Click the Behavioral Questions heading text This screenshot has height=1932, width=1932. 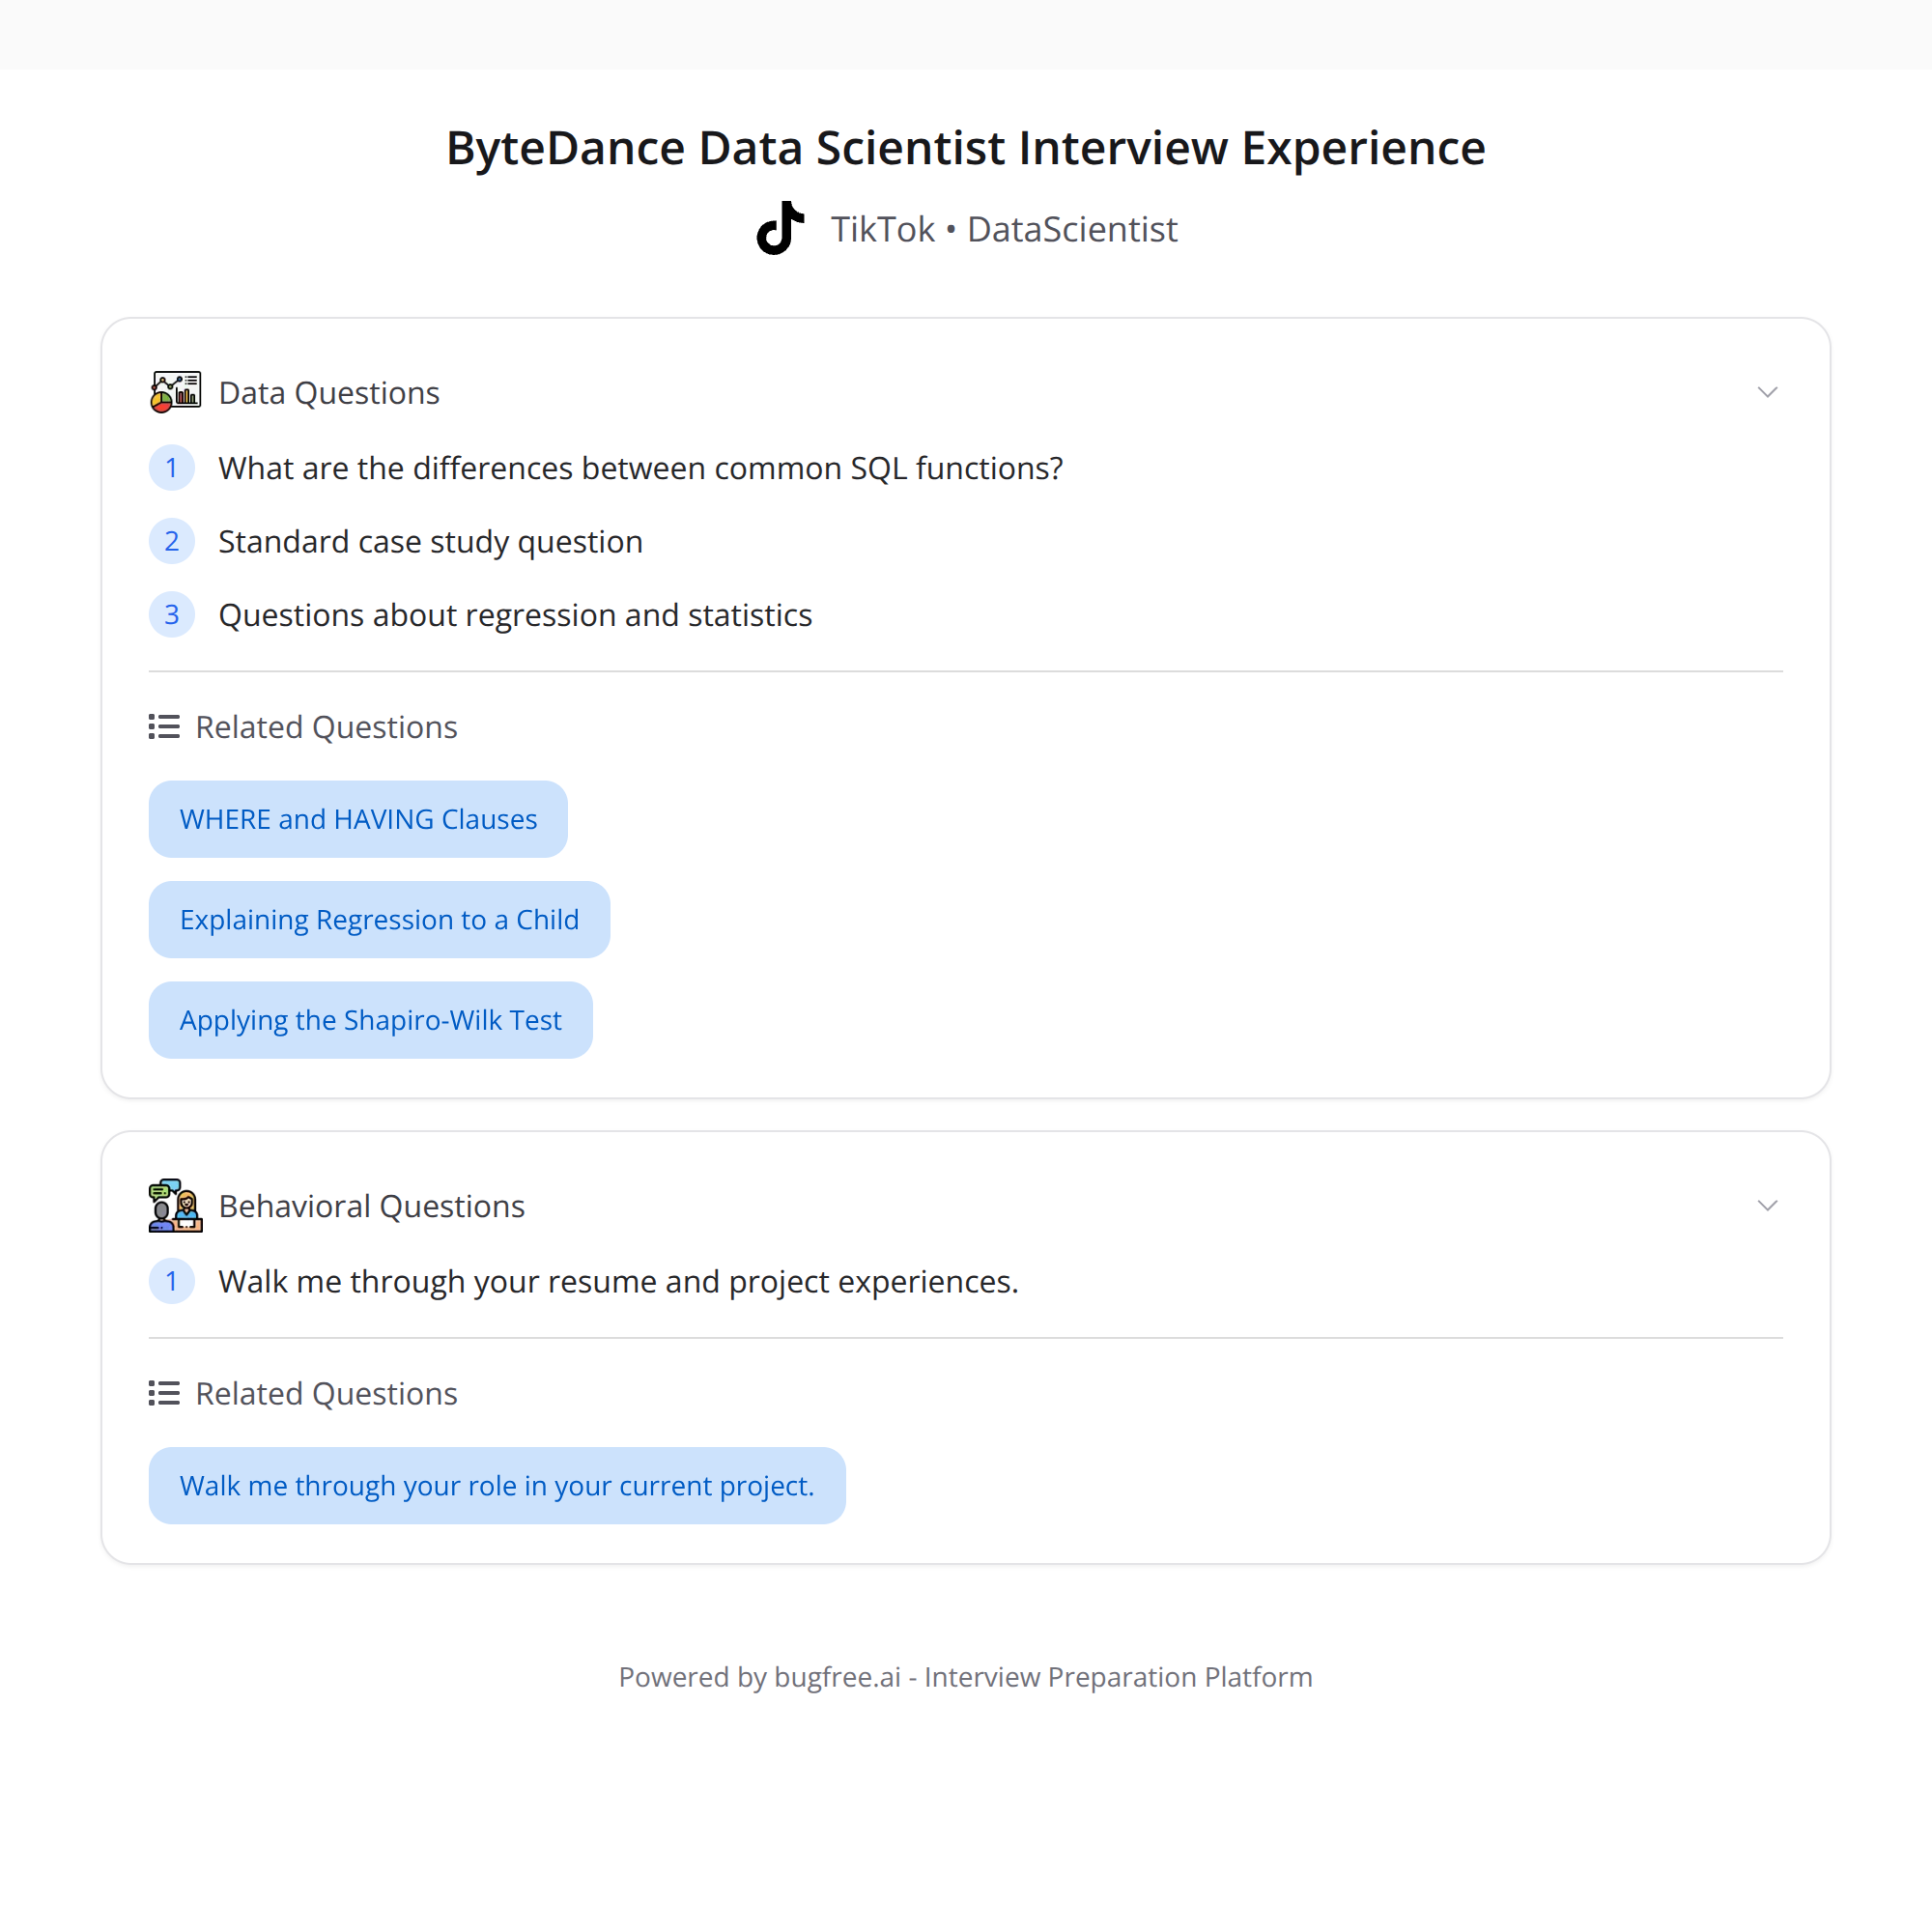point(372,1206)
